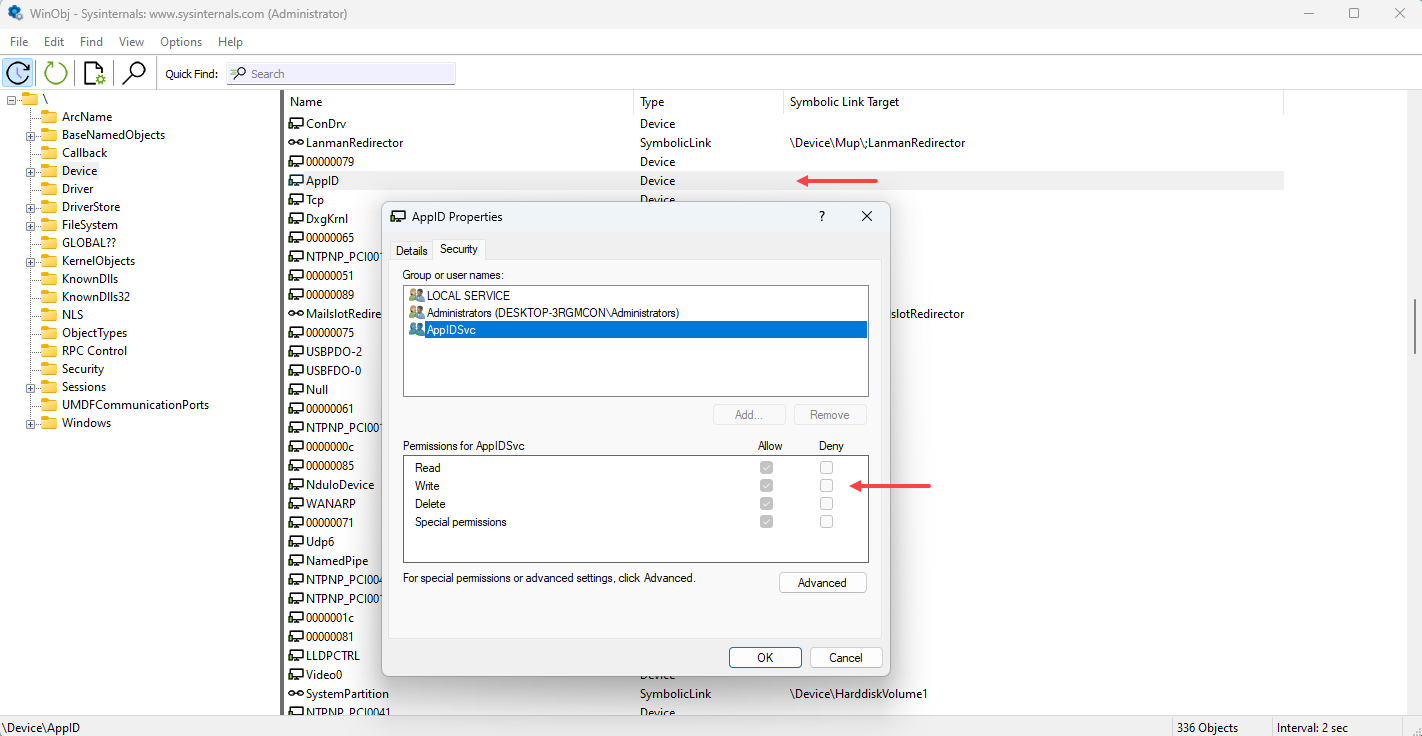Click the device icon next to ConDrv

[x=296, y=124]
